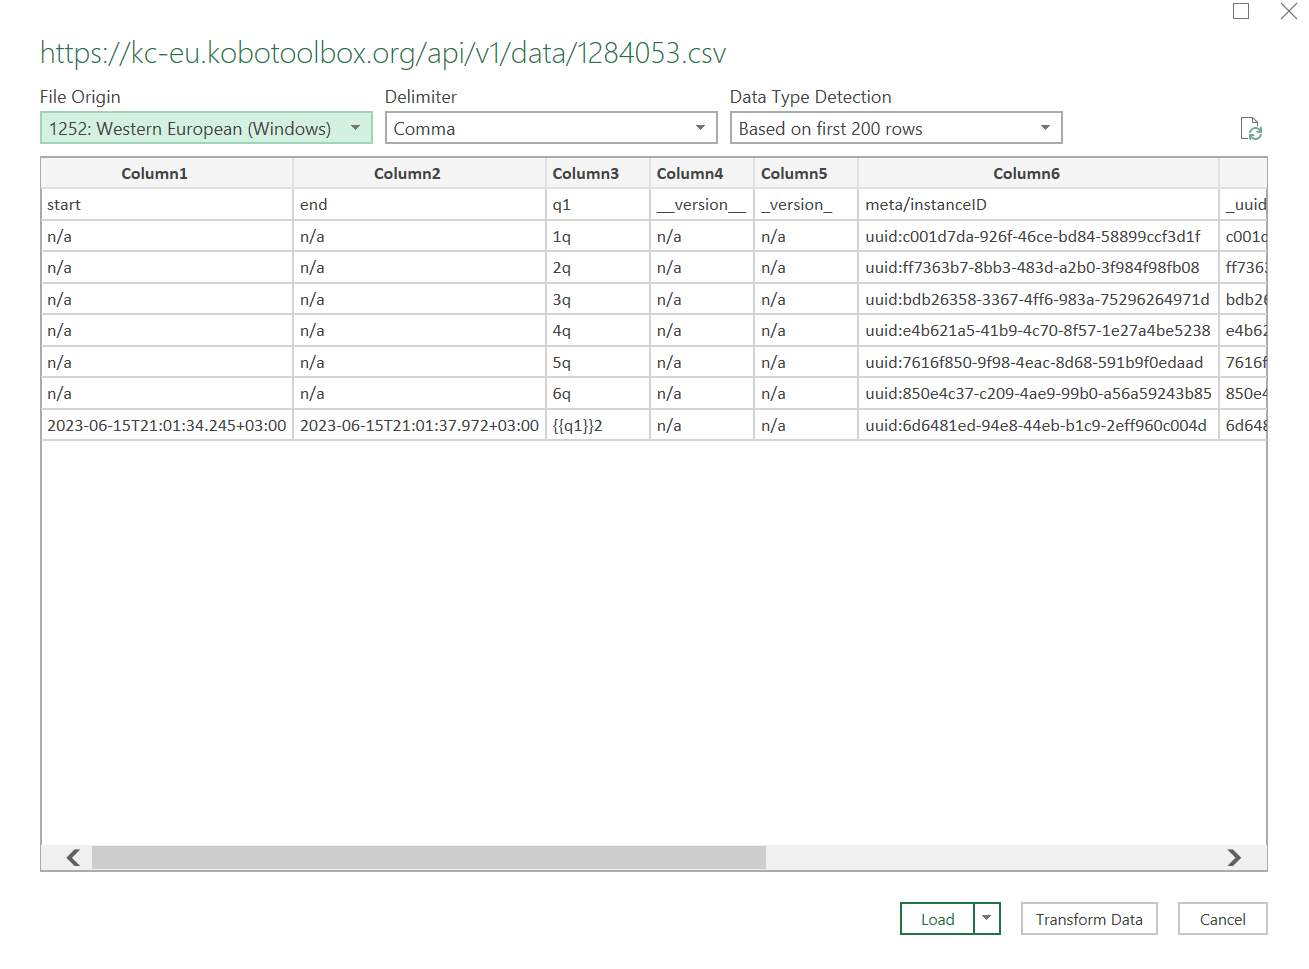1309x969 pixels.
Task: Click the left scroll arrow
Action: (71, 857)
